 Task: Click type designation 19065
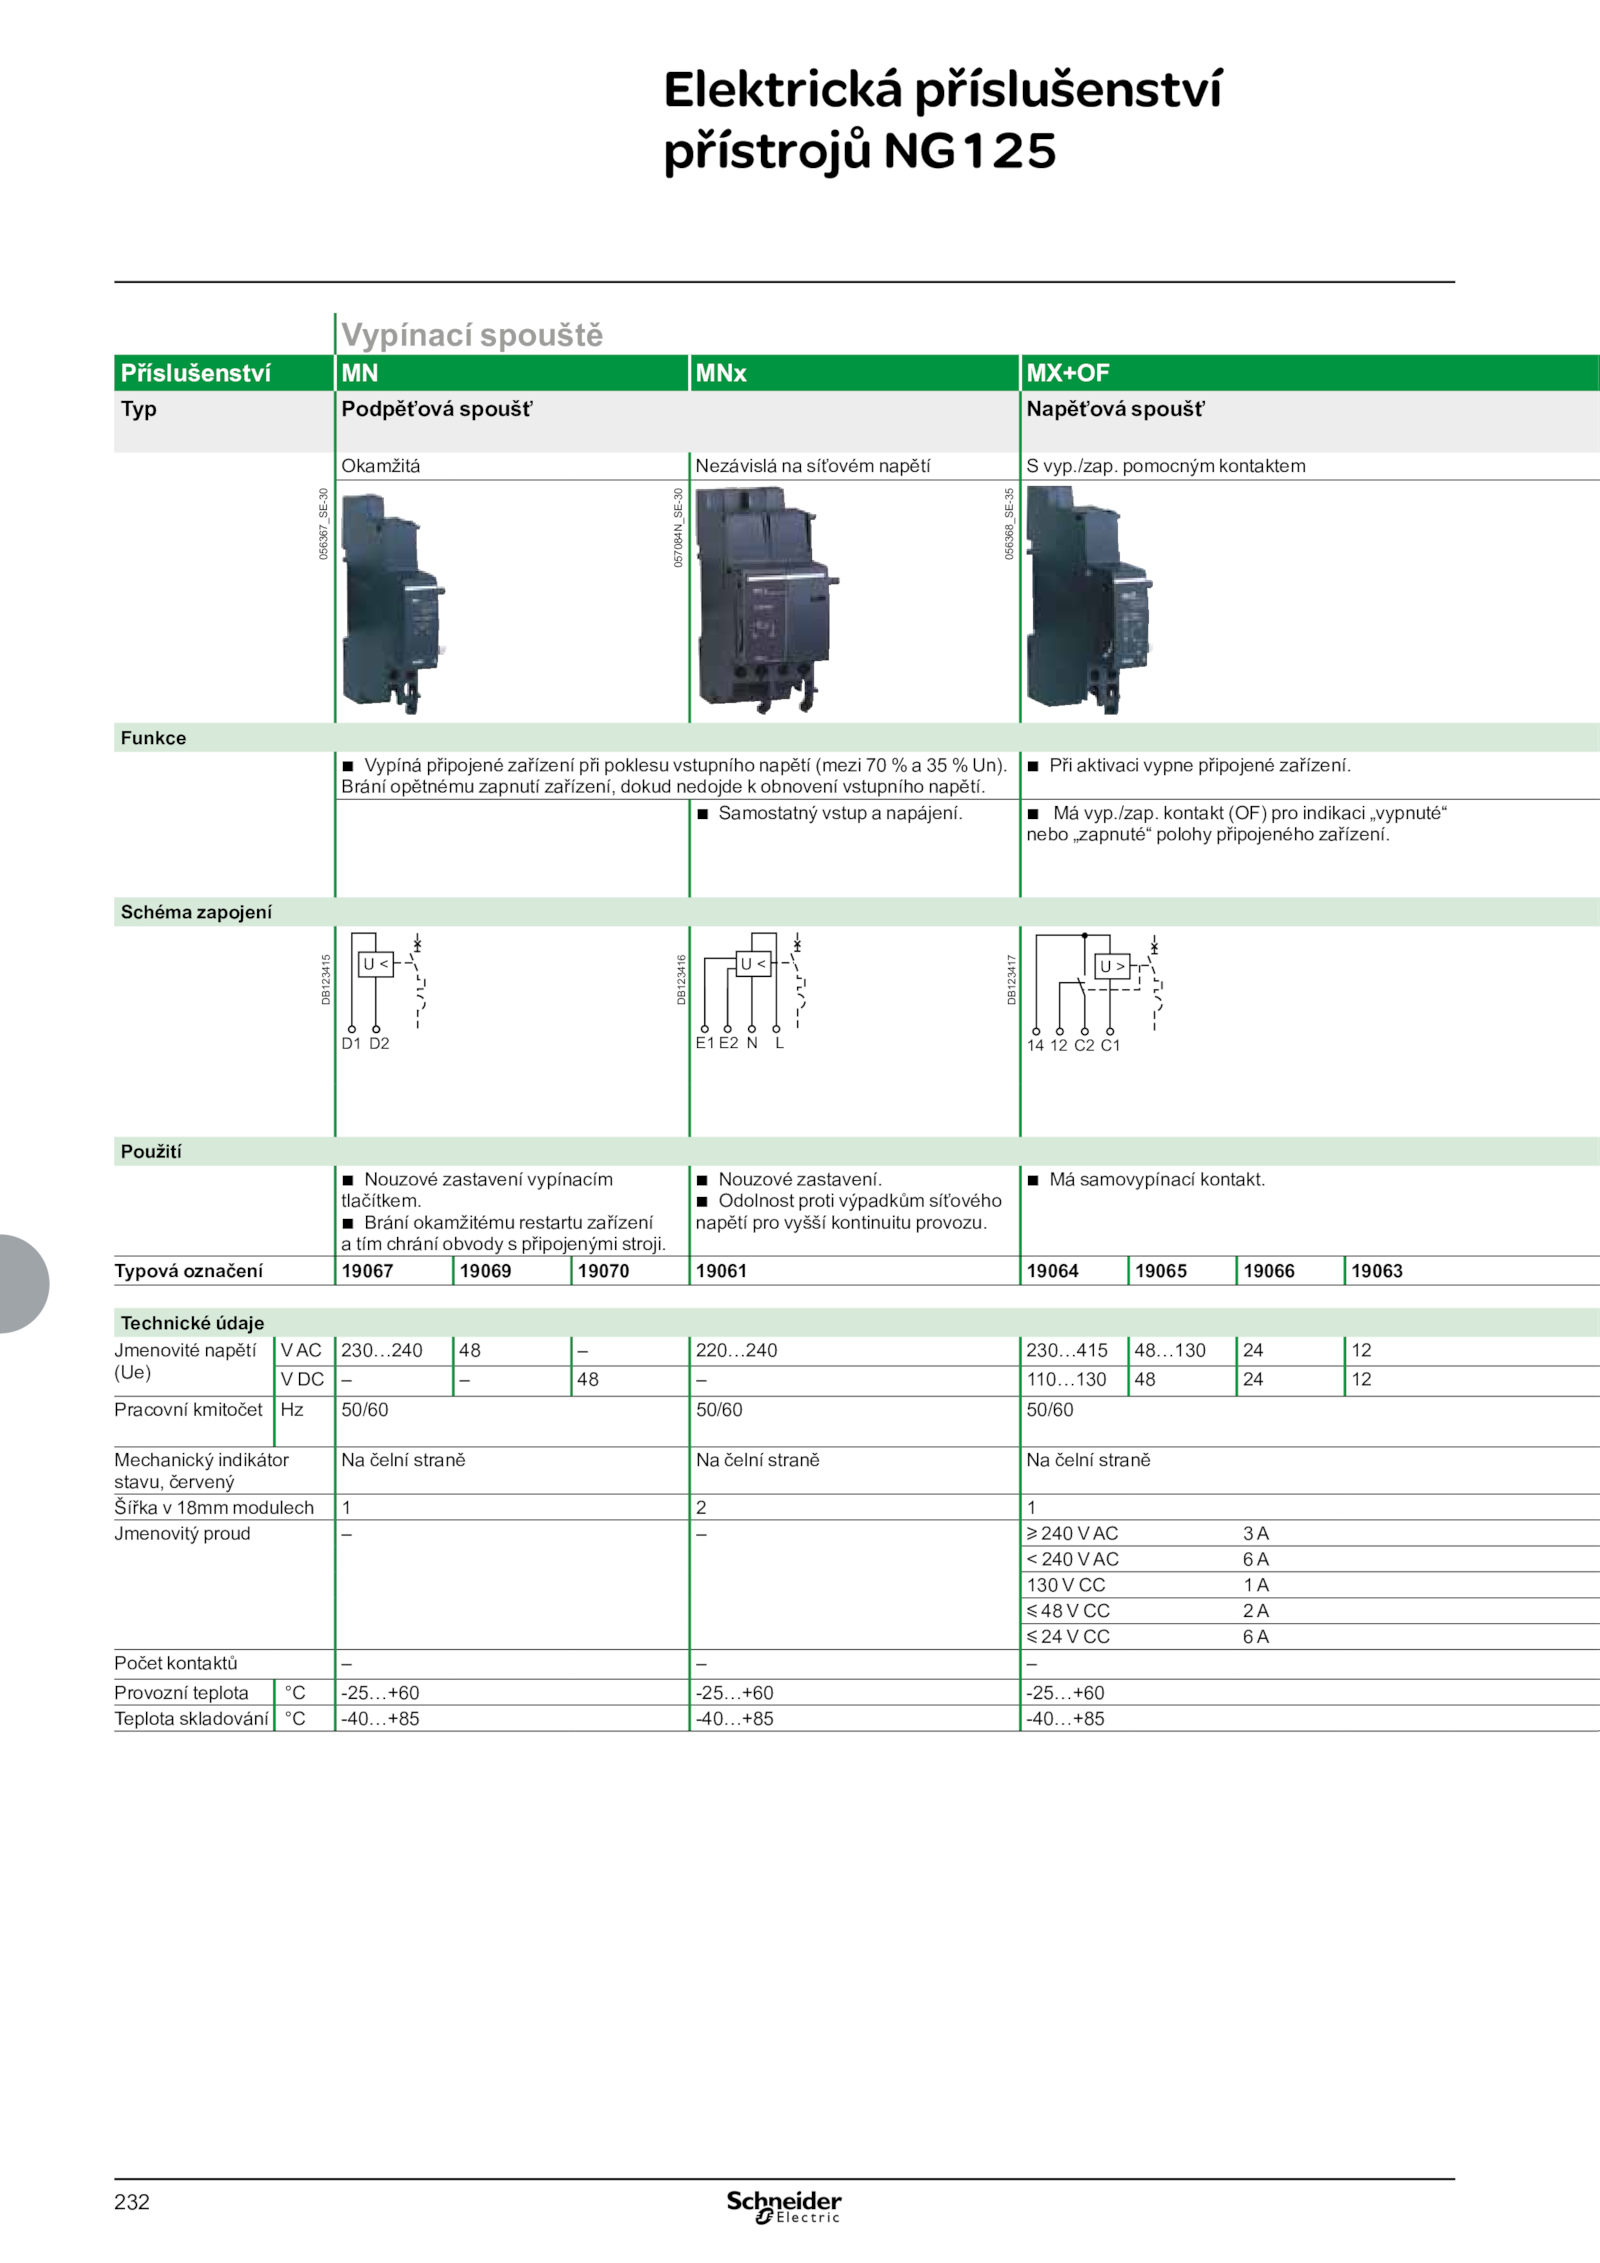click(1161, 1271)
